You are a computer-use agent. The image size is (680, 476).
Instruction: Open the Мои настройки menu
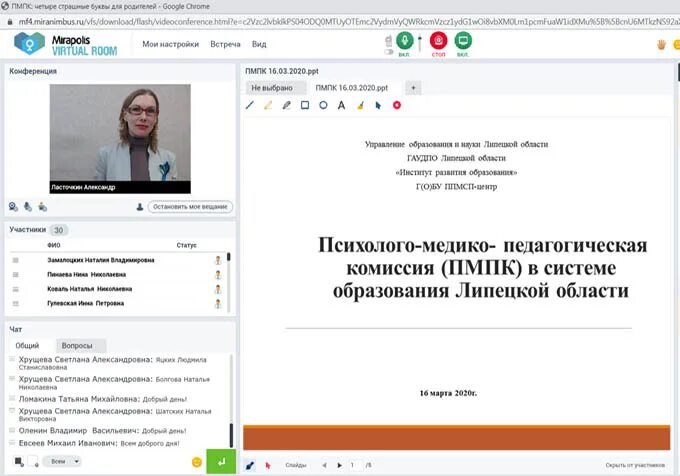tap(170, 44)
